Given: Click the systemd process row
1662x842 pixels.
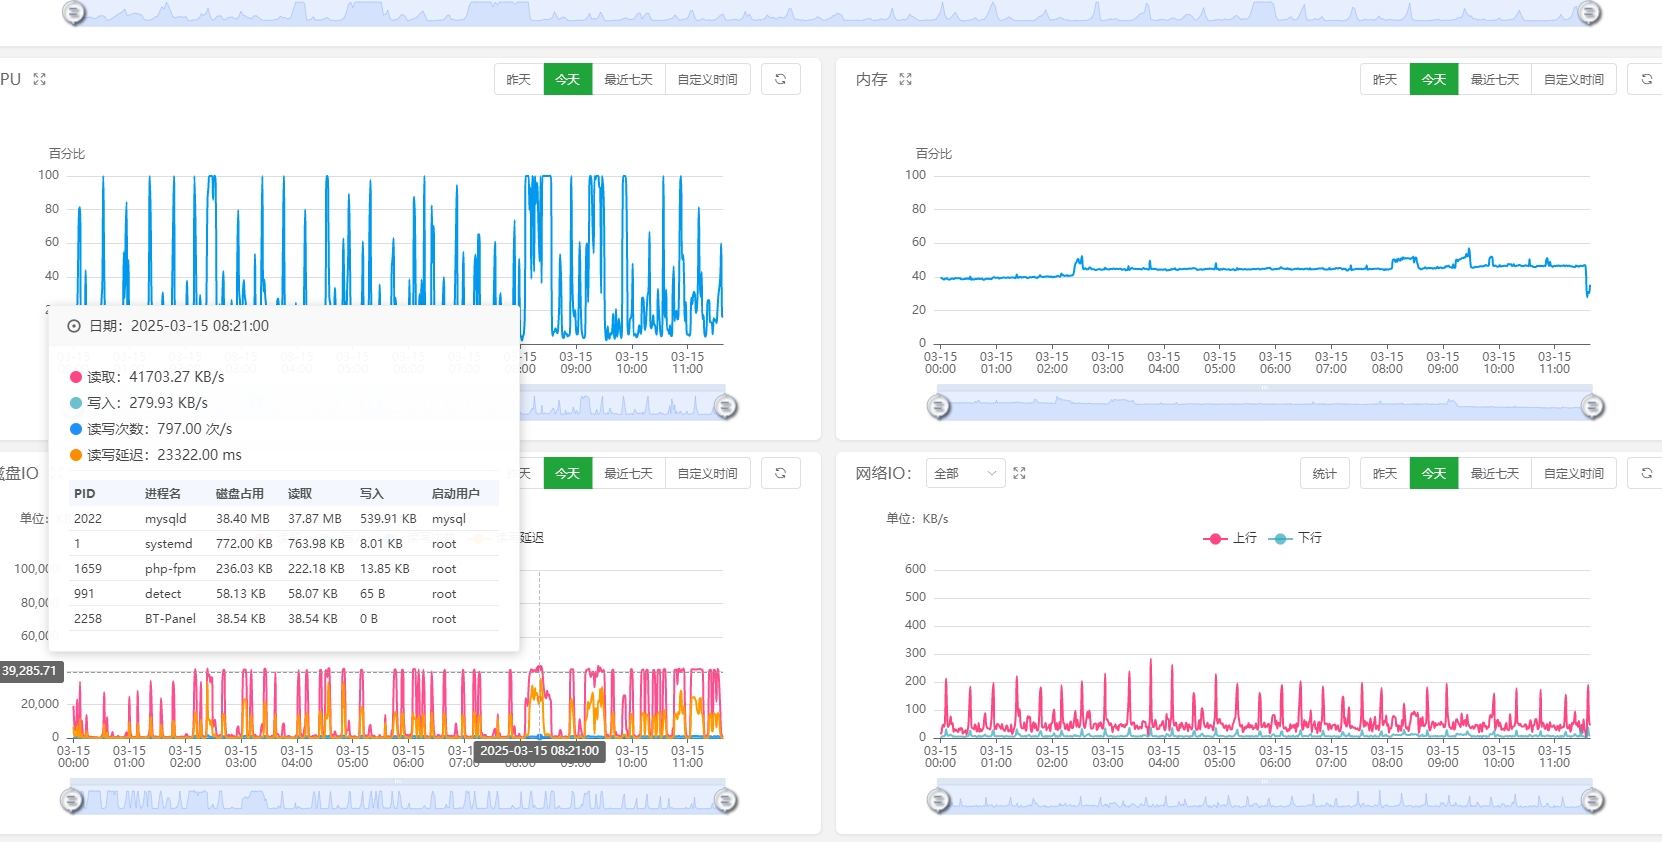Looking at the screenshot, I should click(x=284, y=544).
